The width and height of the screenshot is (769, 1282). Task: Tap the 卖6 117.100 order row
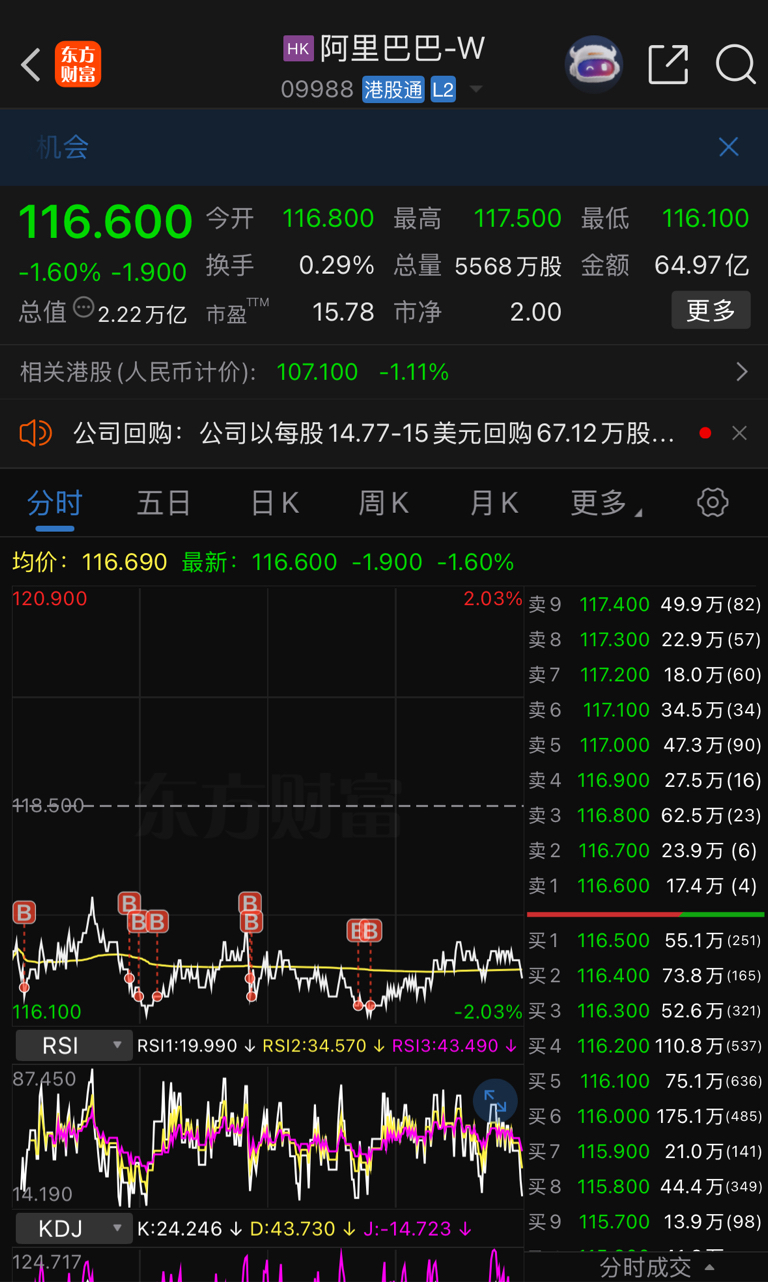645,710
